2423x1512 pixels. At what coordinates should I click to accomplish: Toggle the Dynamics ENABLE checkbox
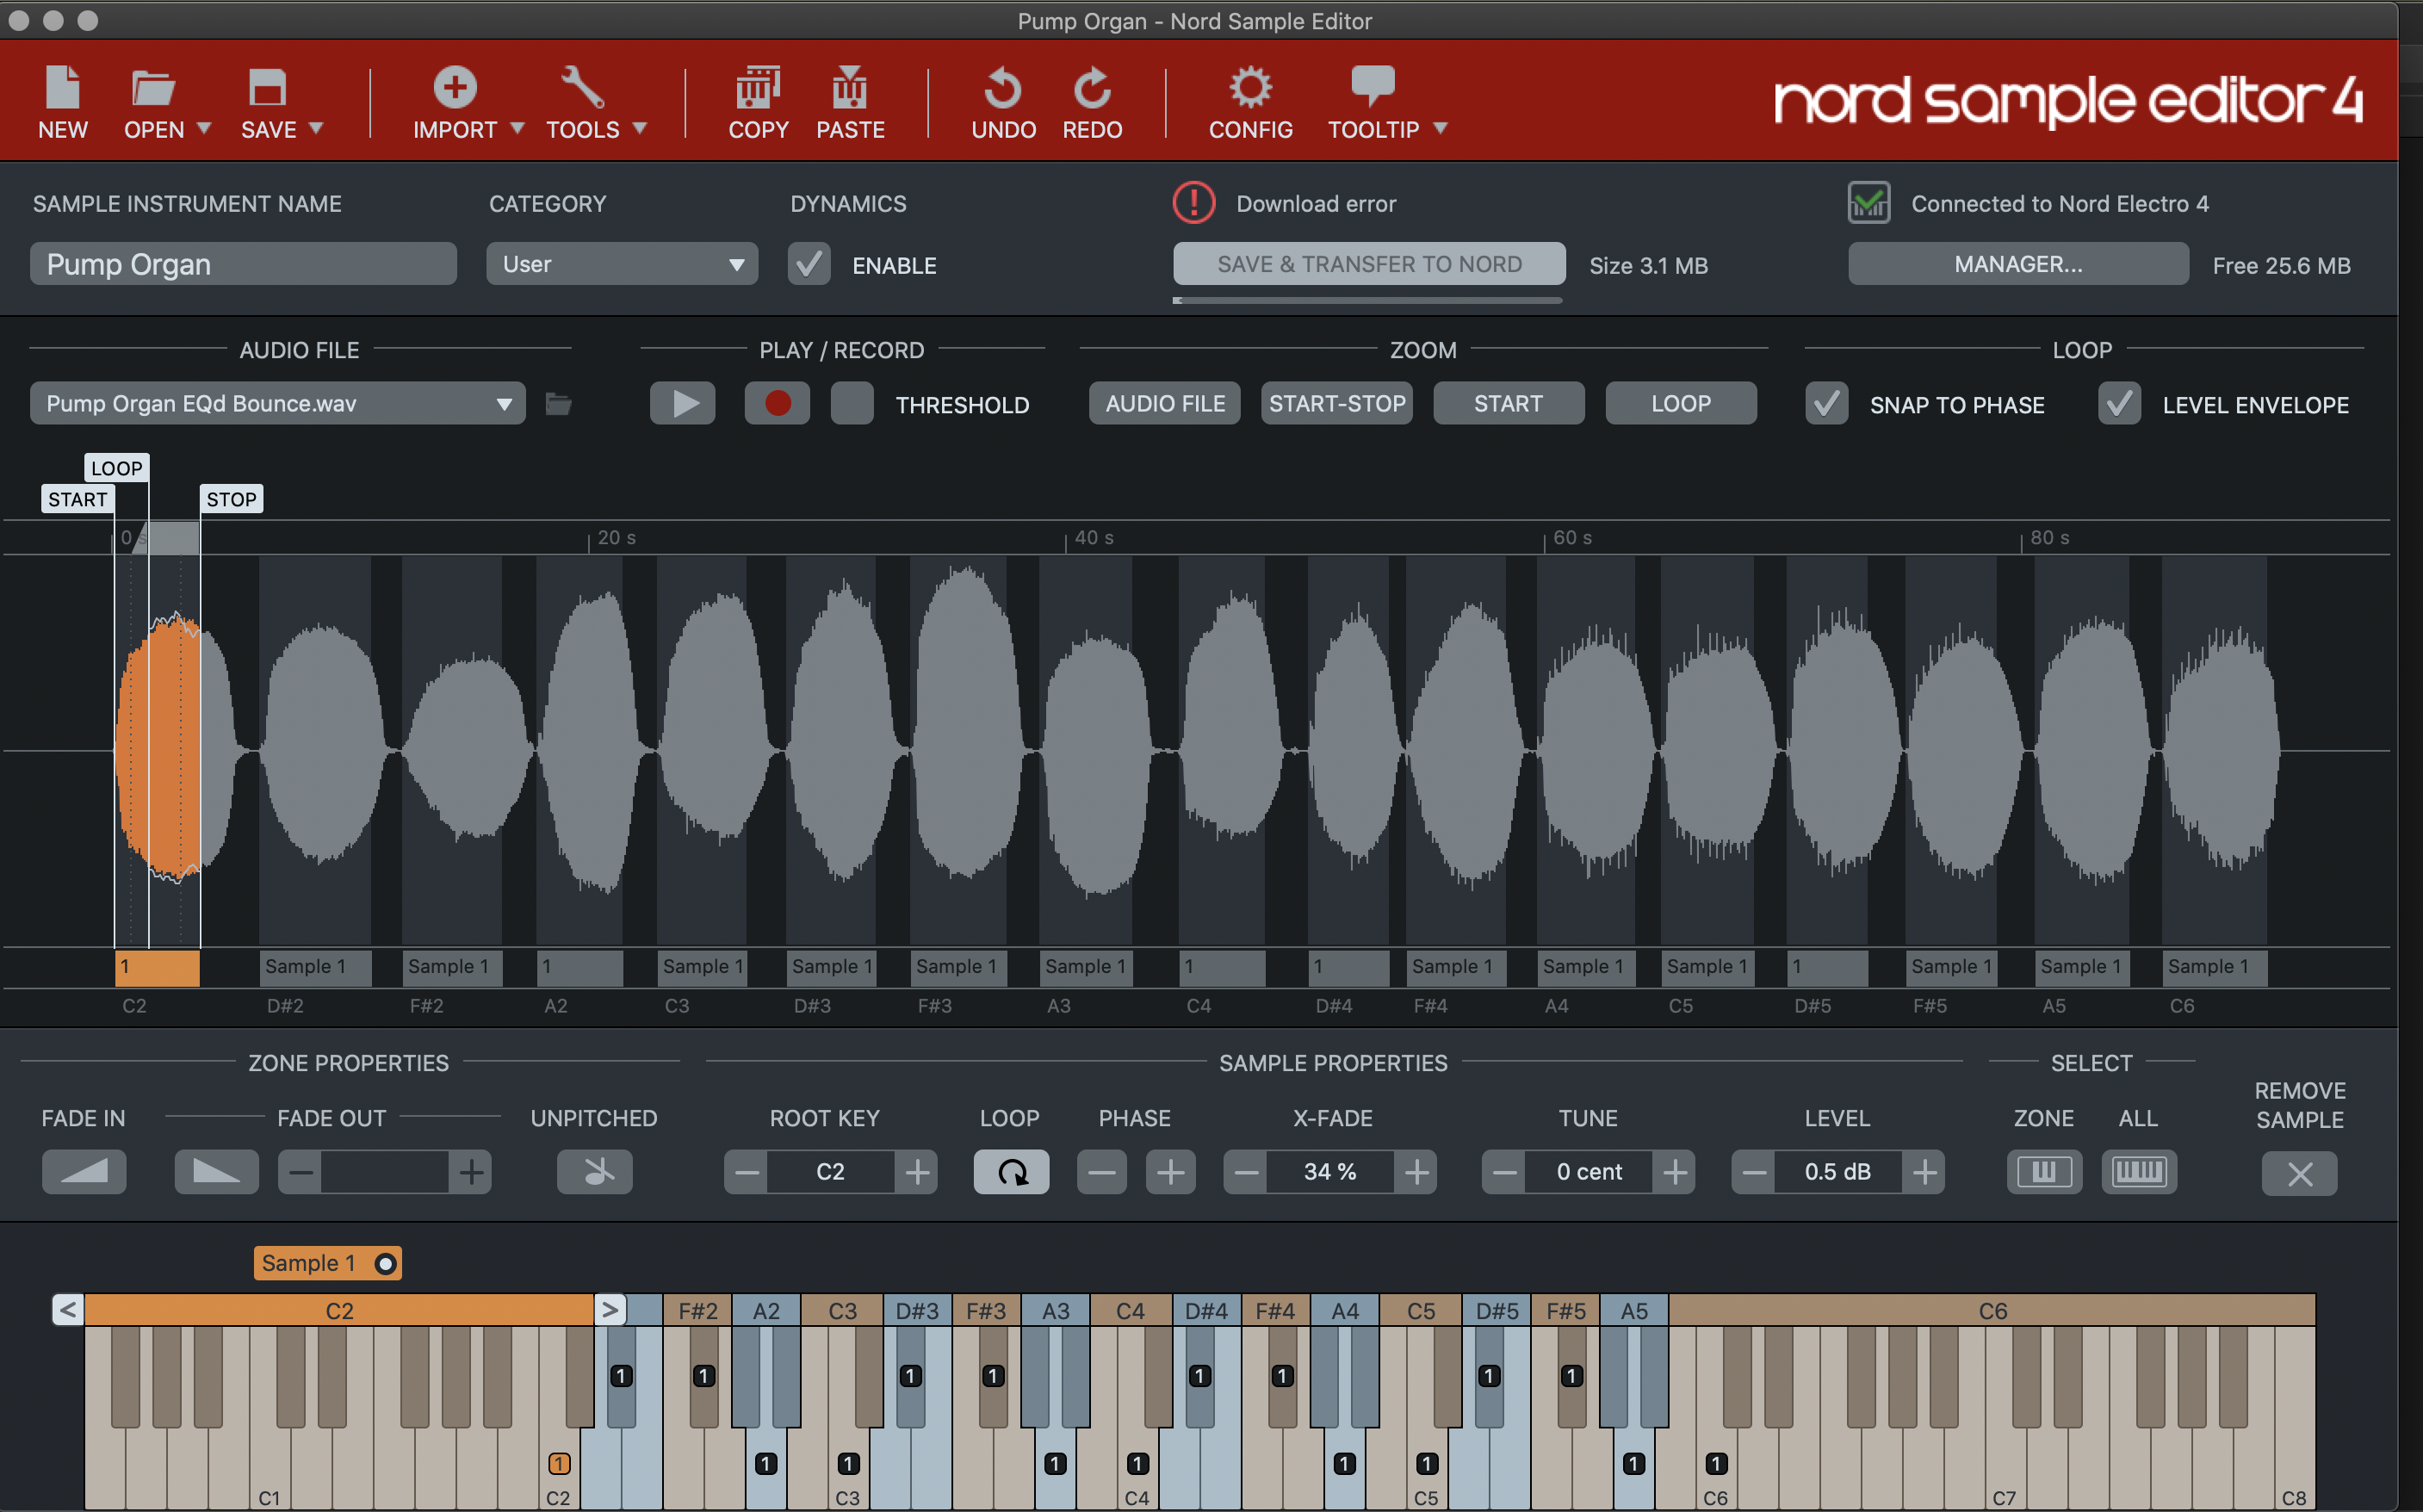(809, 265)
